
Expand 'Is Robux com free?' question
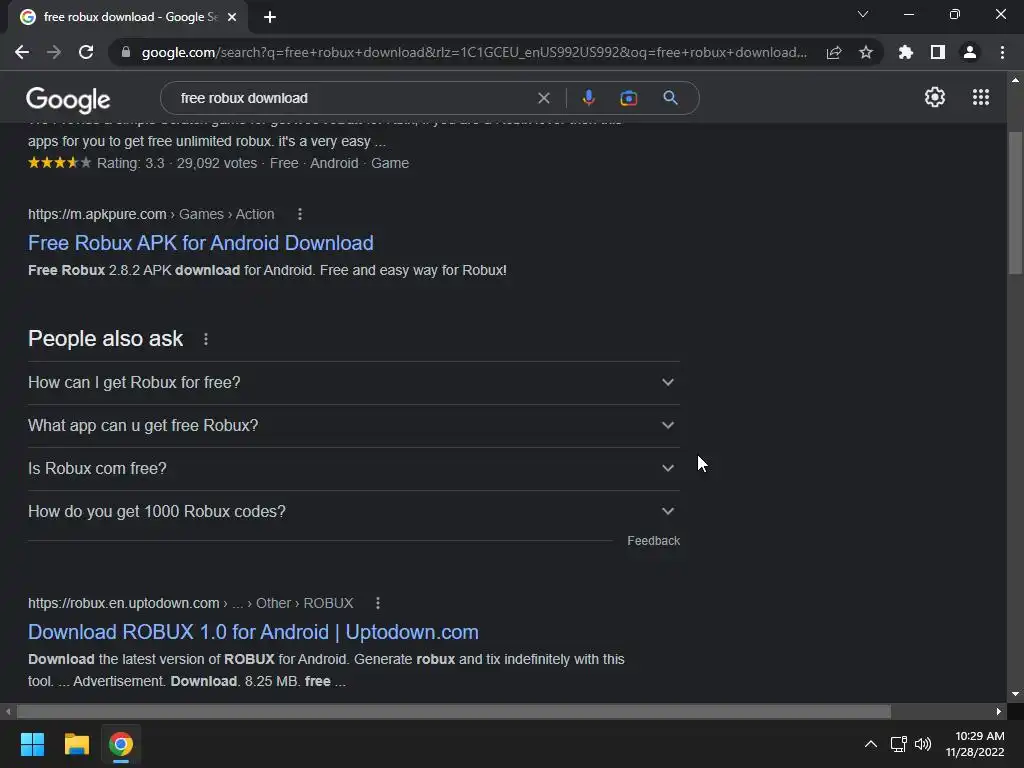click(353, 469)
